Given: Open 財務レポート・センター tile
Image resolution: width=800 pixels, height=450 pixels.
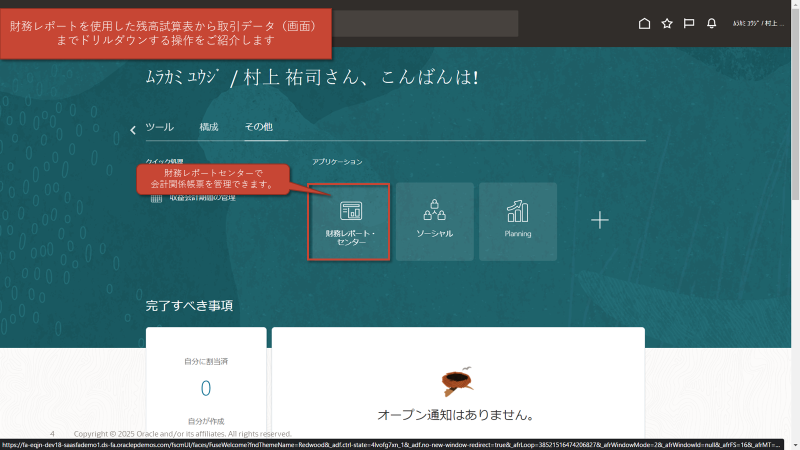Looking at the screenshot, I should tap(349, 222).
